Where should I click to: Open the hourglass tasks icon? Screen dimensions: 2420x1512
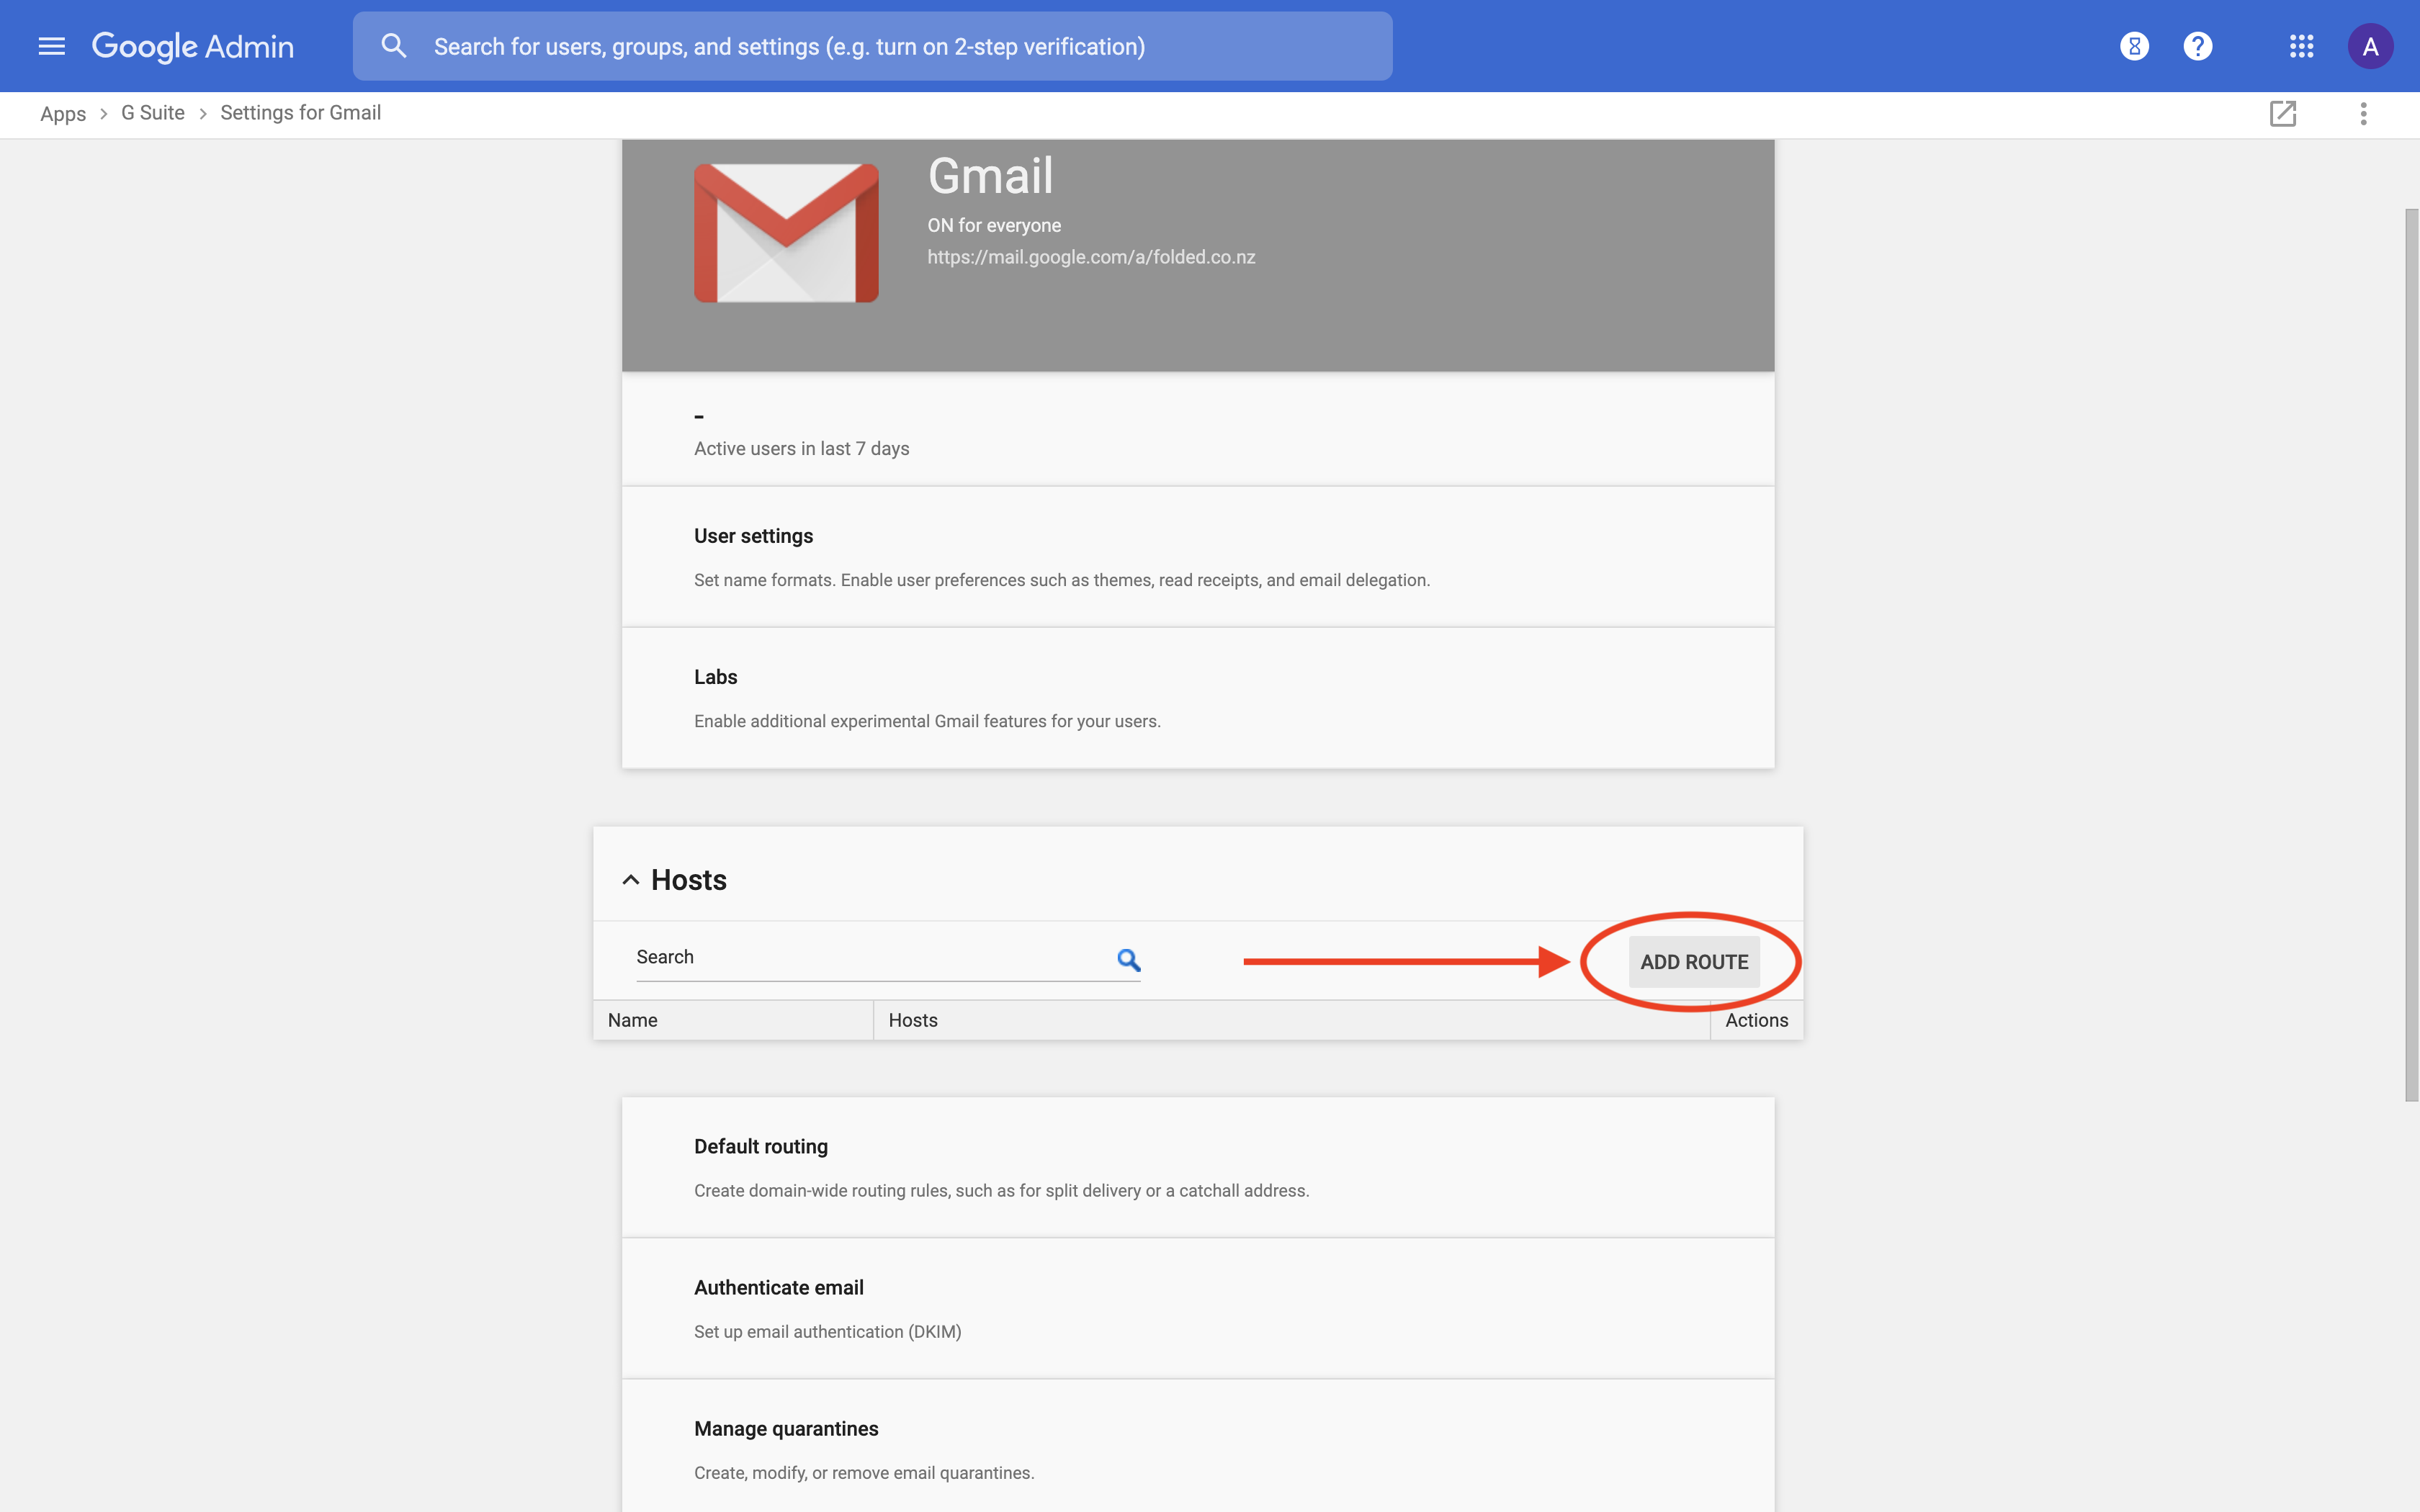click(x=2134, y=46)
